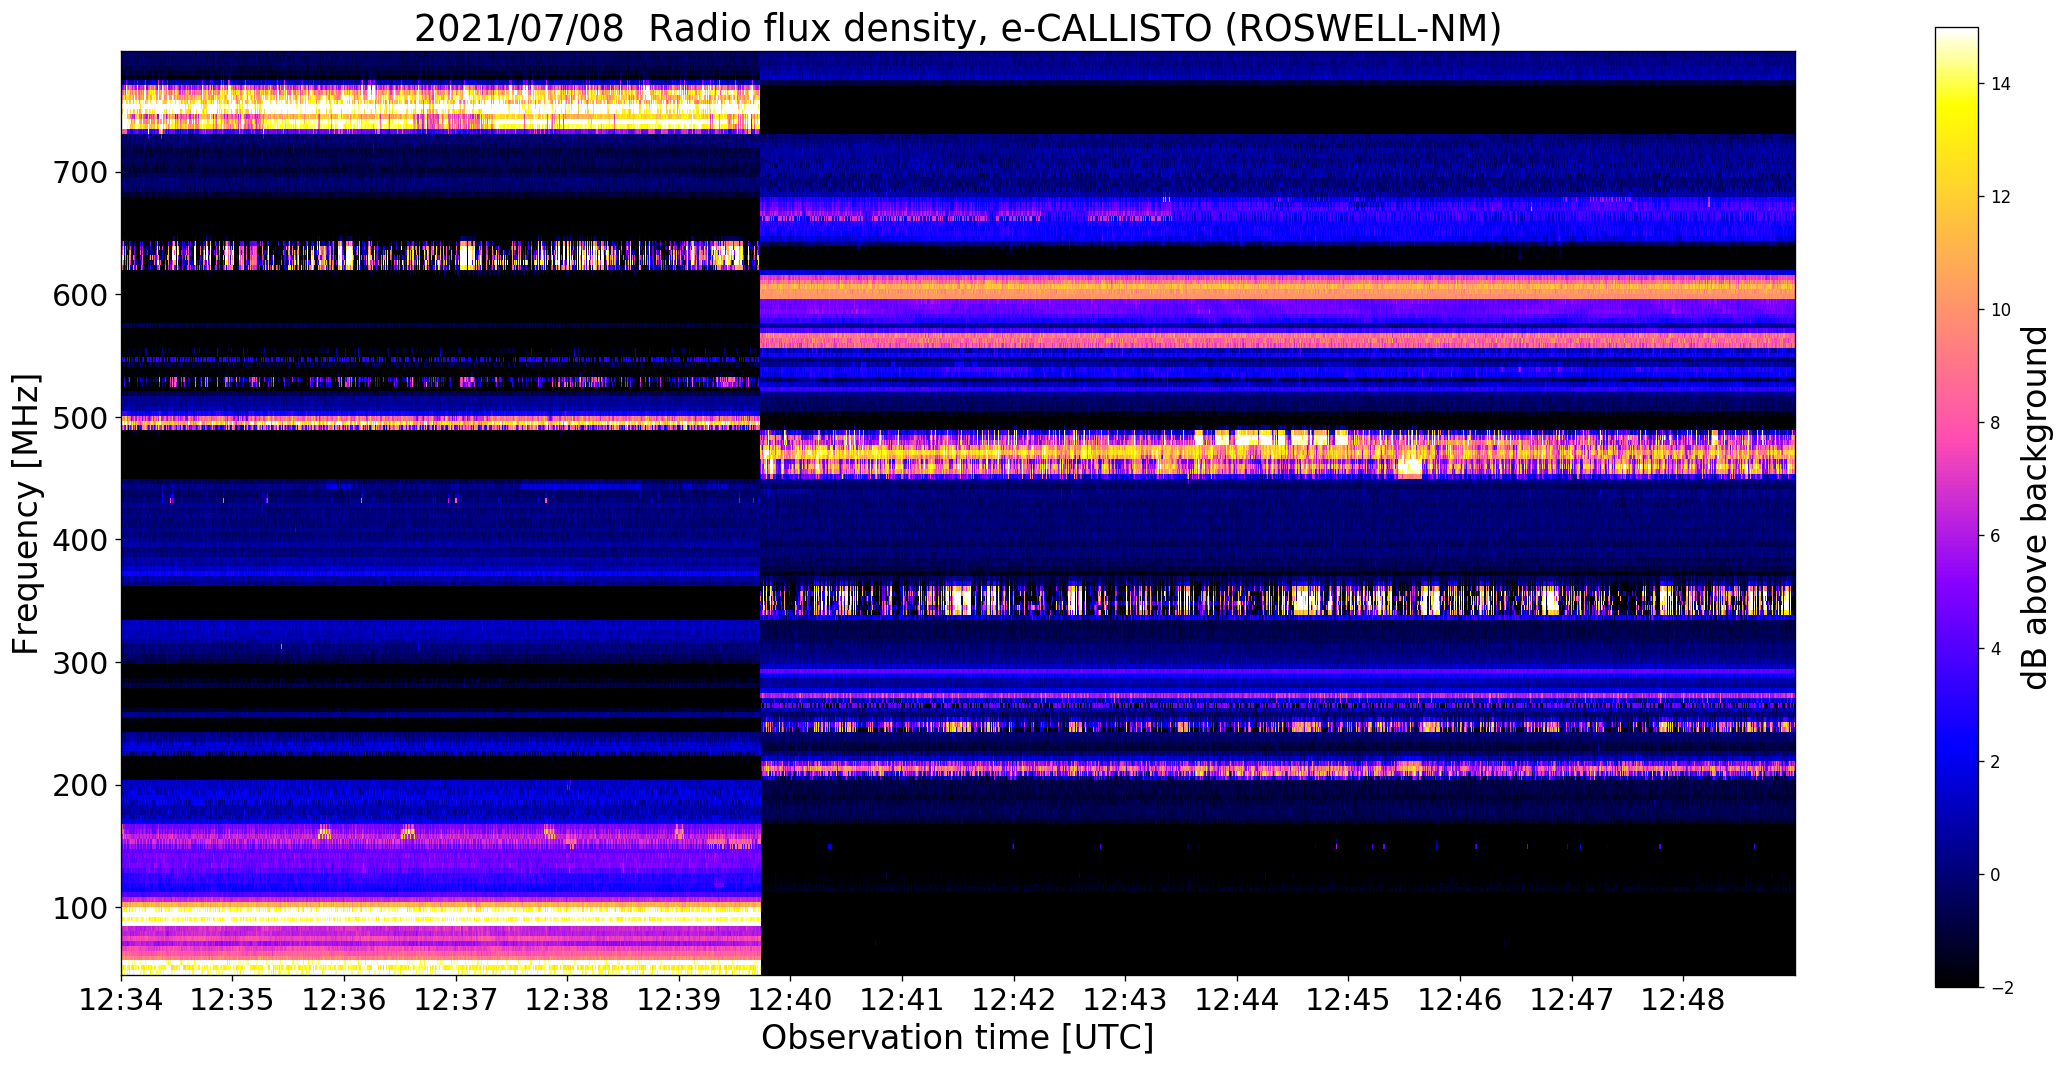2066x1067 pixels.
Task: Click the 'Observation time [UTC]' x-axis label
Action: pyautogui.click(x=958, y=1037)
